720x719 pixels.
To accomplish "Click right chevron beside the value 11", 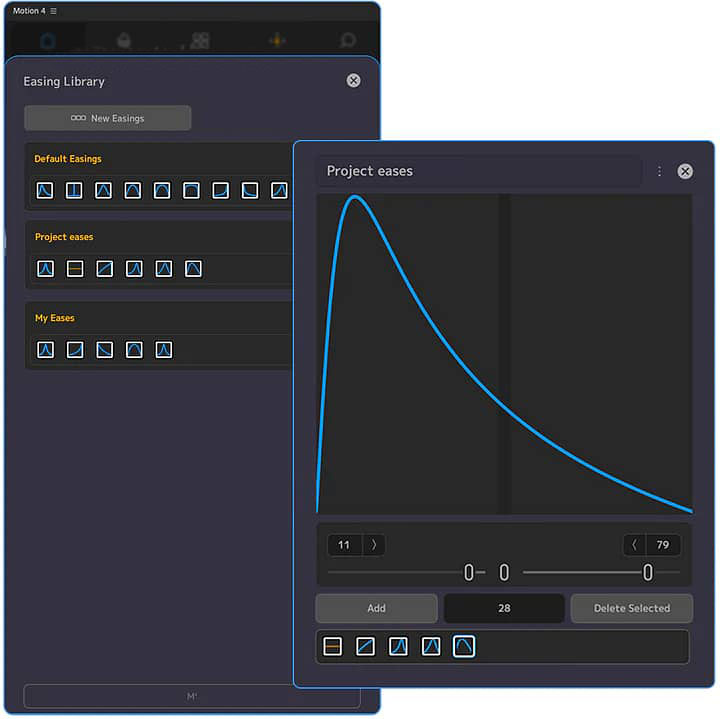I will 374,545.
